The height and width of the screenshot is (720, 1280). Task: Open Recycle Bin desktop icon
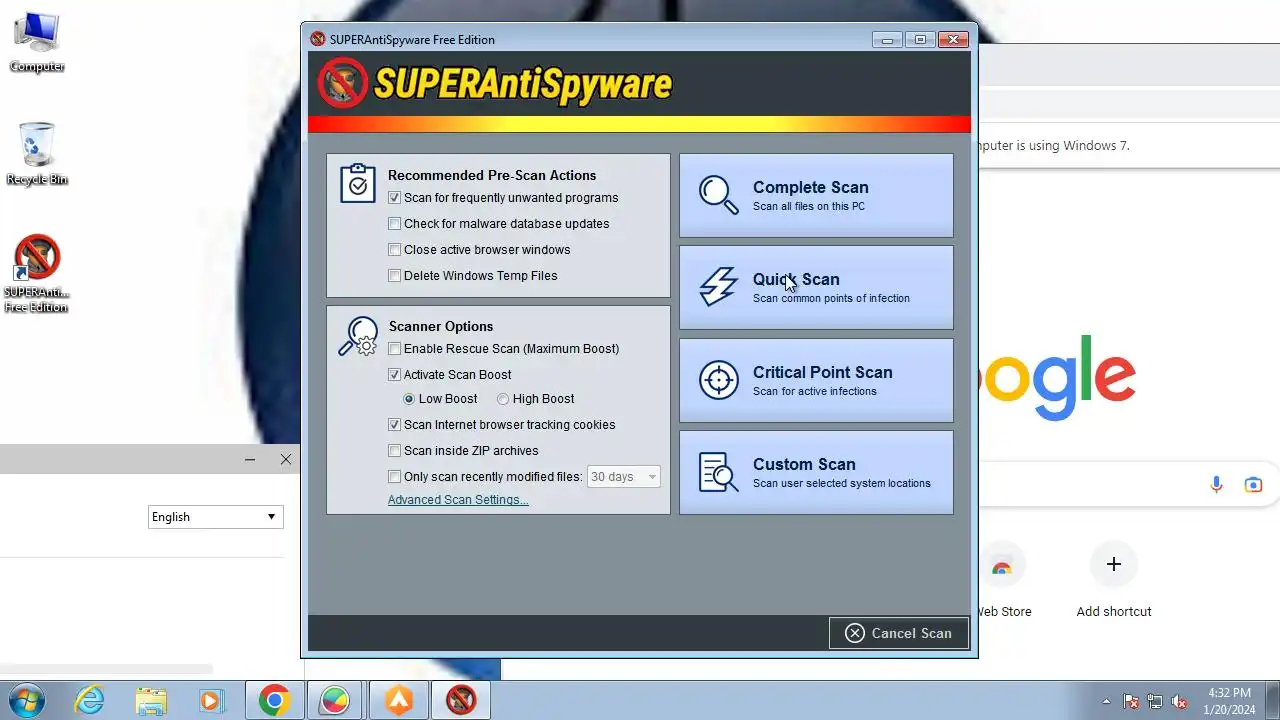tap(37, 154)
